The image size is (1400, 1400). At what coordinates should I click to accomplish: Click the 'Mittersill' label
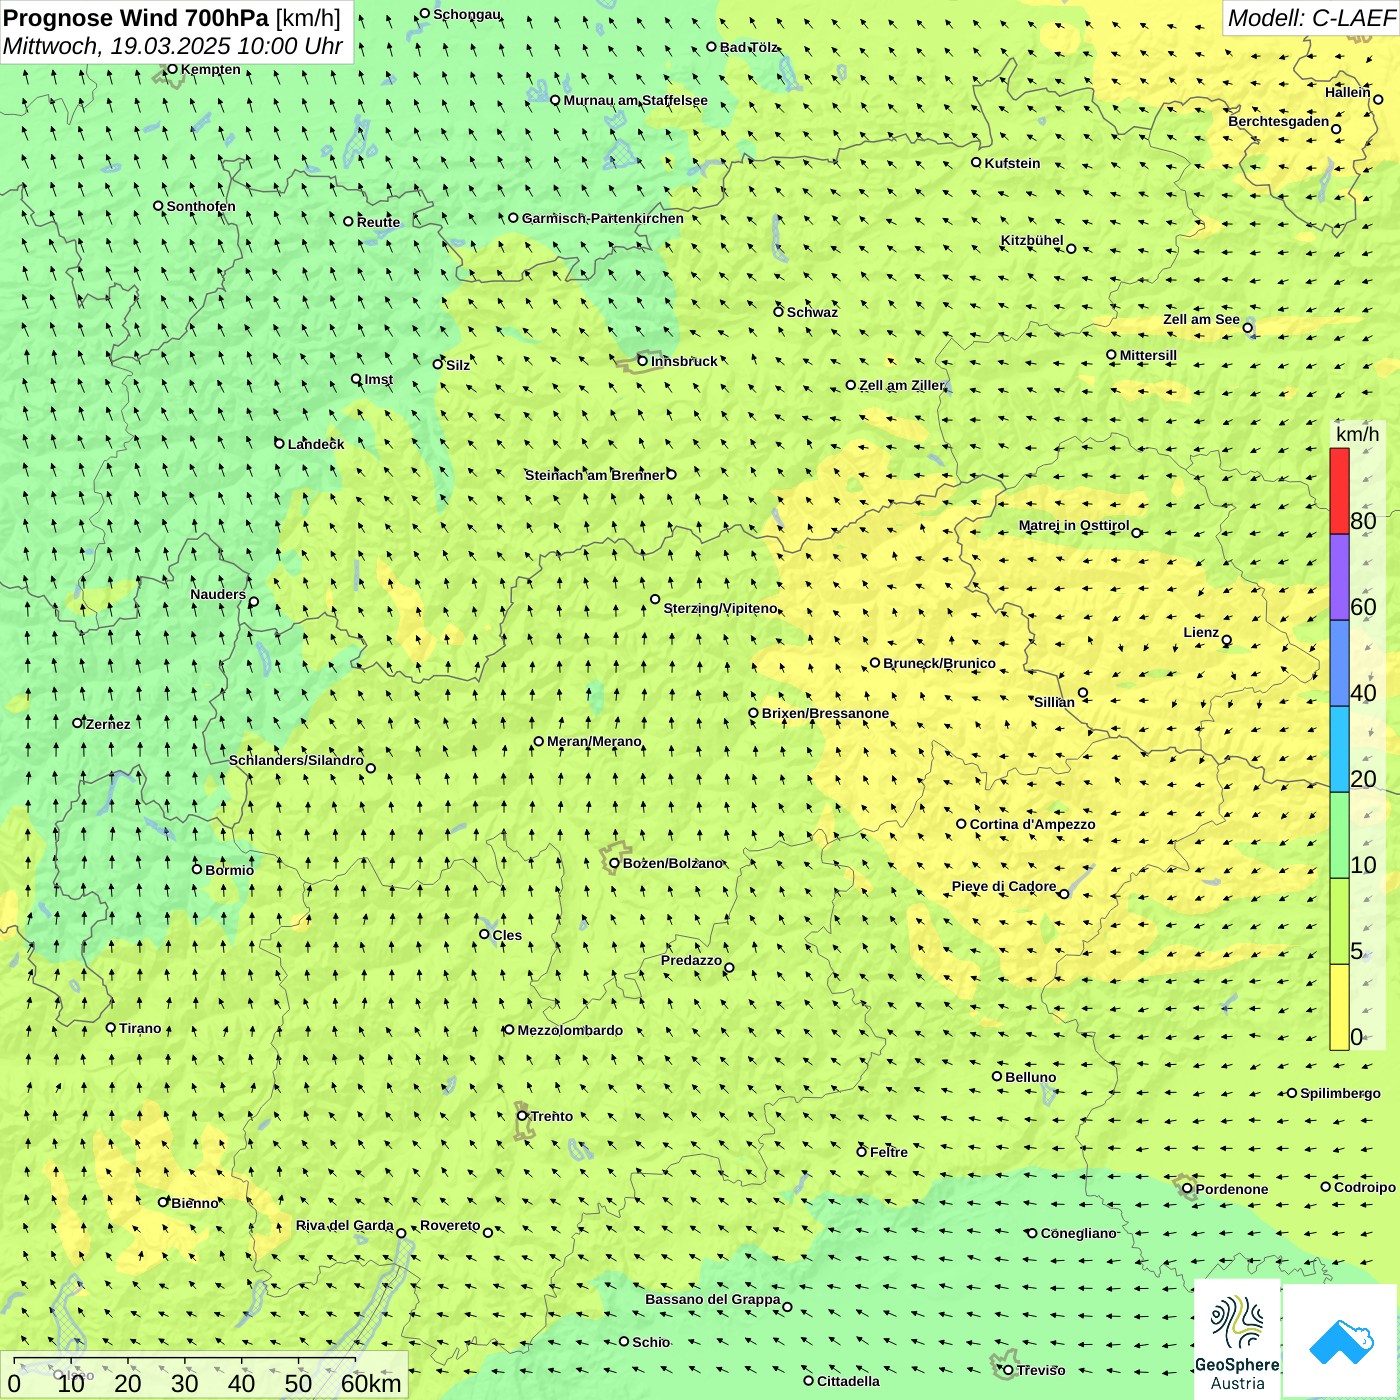(x=1148, y=355)
